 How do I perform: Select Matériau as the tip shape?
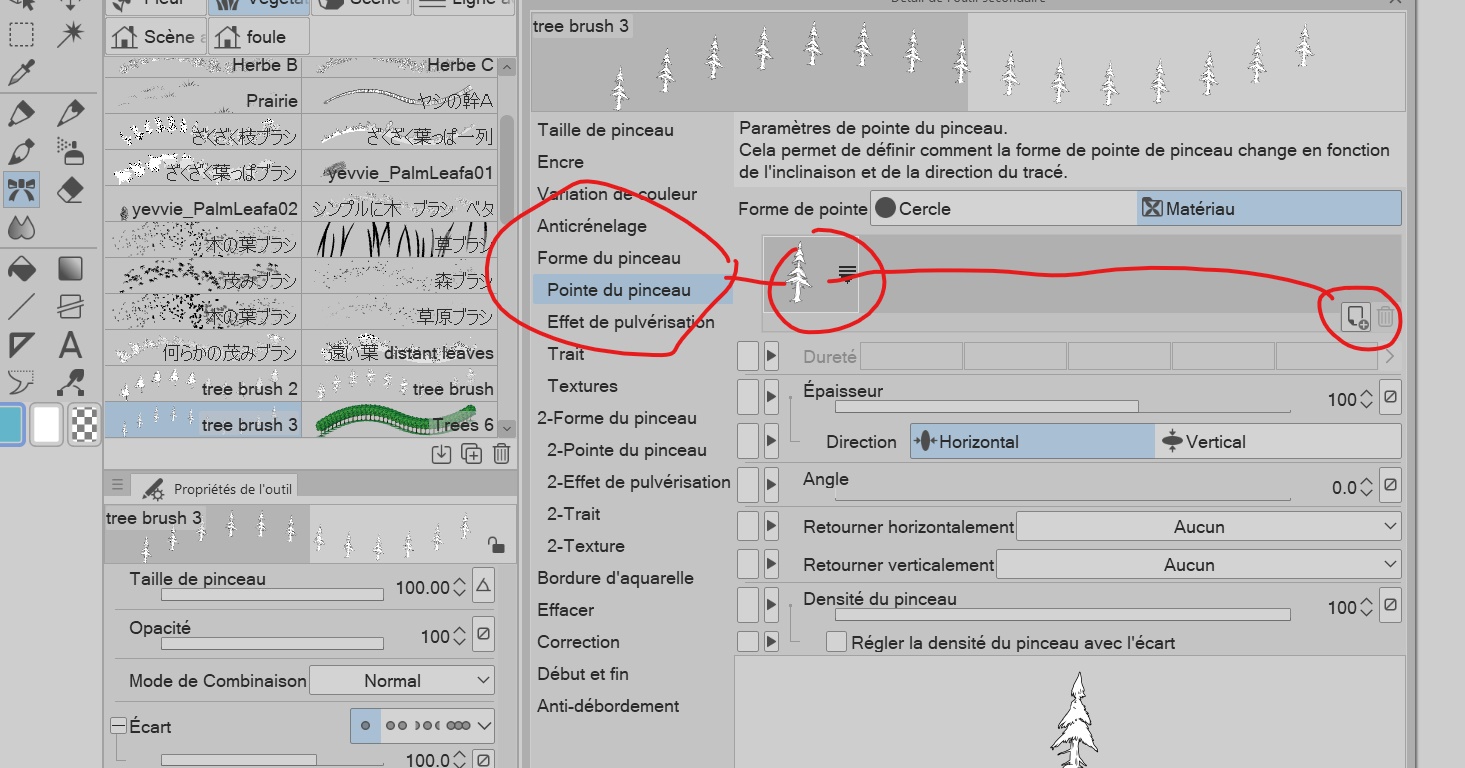1269,209
